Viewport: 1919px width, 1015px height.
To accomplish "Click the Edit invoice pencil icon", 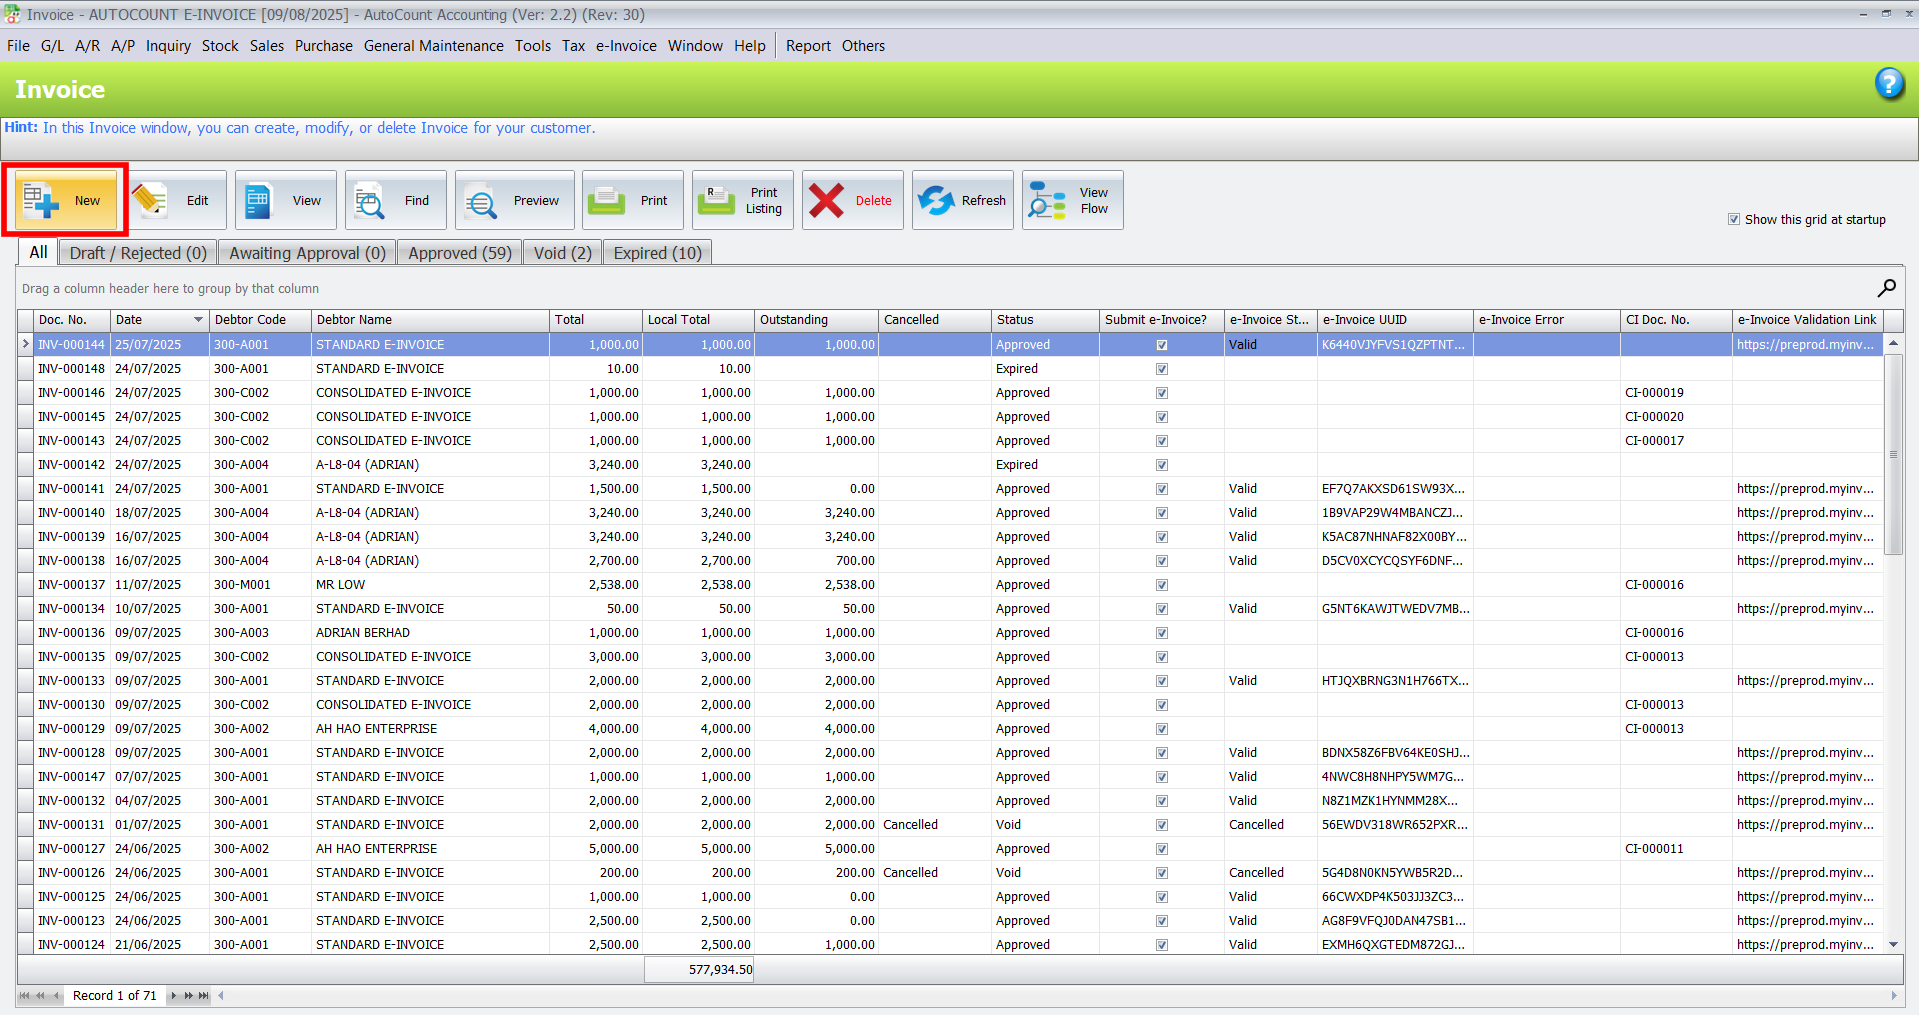I will click(x=150, y=200).
